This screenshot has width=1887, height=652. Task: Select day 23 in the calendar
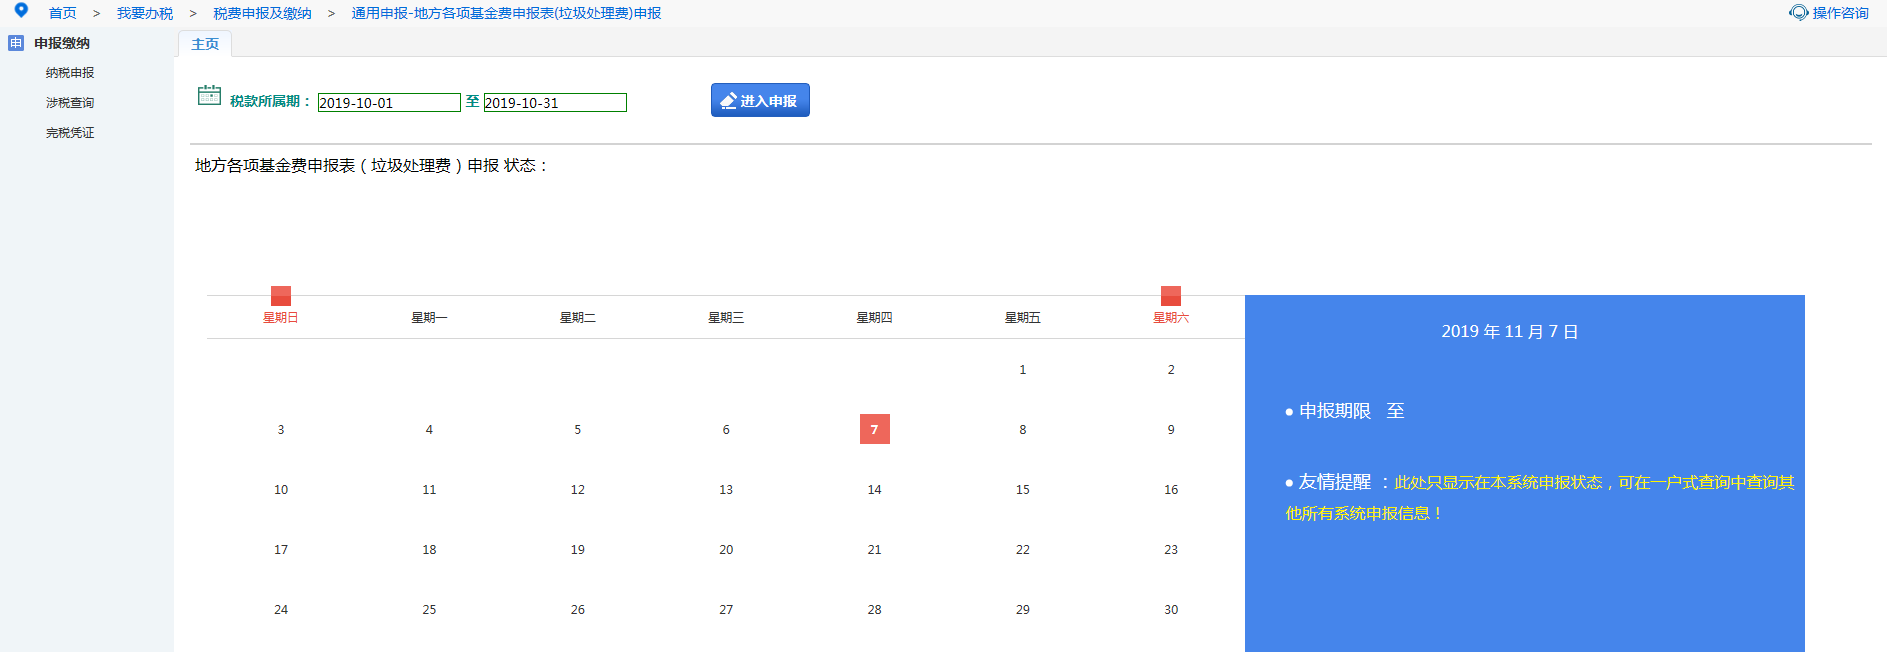pos(1171,550)
